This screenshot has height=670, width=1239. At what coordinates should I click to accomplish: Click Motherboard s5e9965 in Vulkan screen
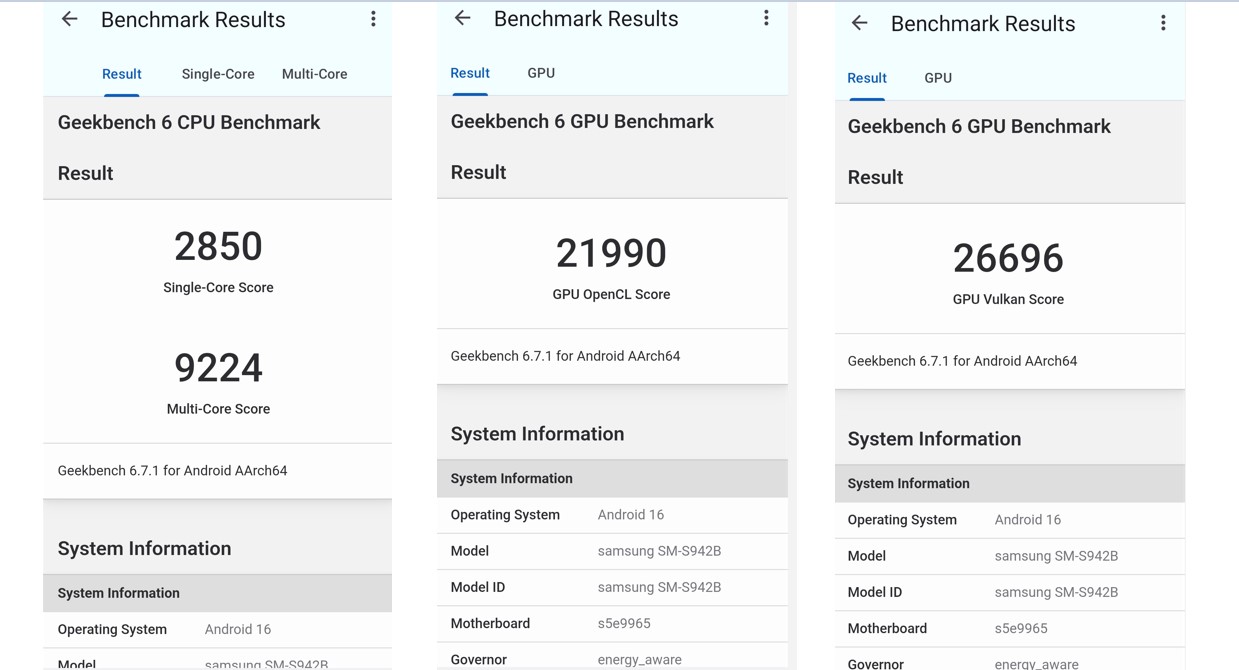1010,628
